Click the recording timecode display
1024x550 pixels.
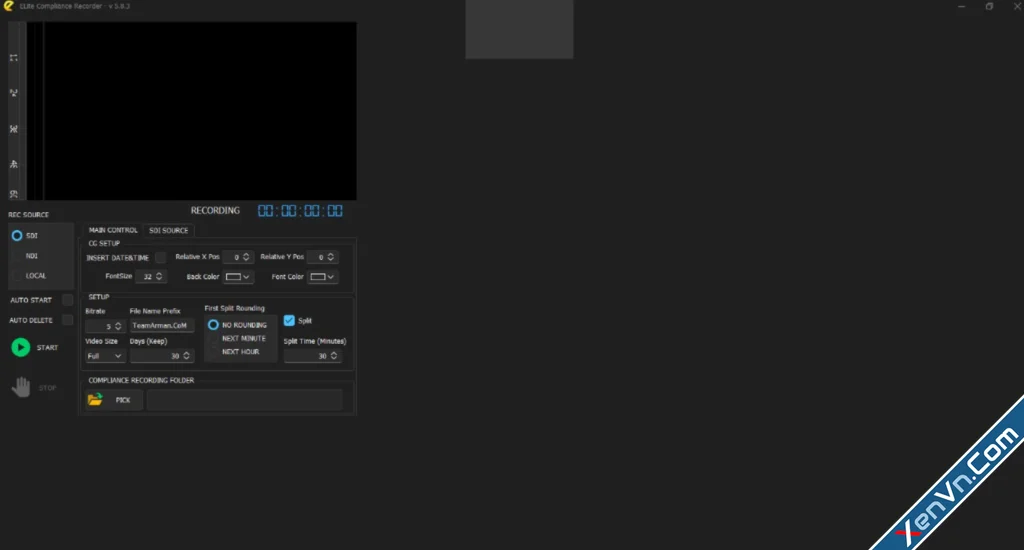pos(300,211)
